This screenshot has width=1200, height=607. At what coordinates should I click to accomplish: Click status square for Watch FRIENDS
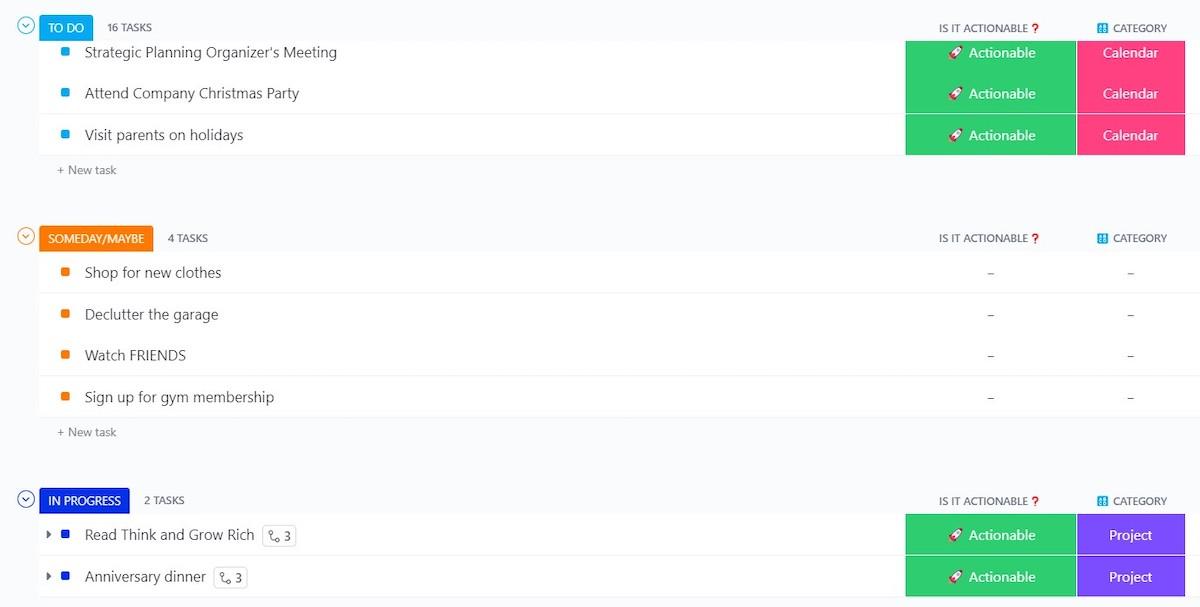[x=65, y=355]
